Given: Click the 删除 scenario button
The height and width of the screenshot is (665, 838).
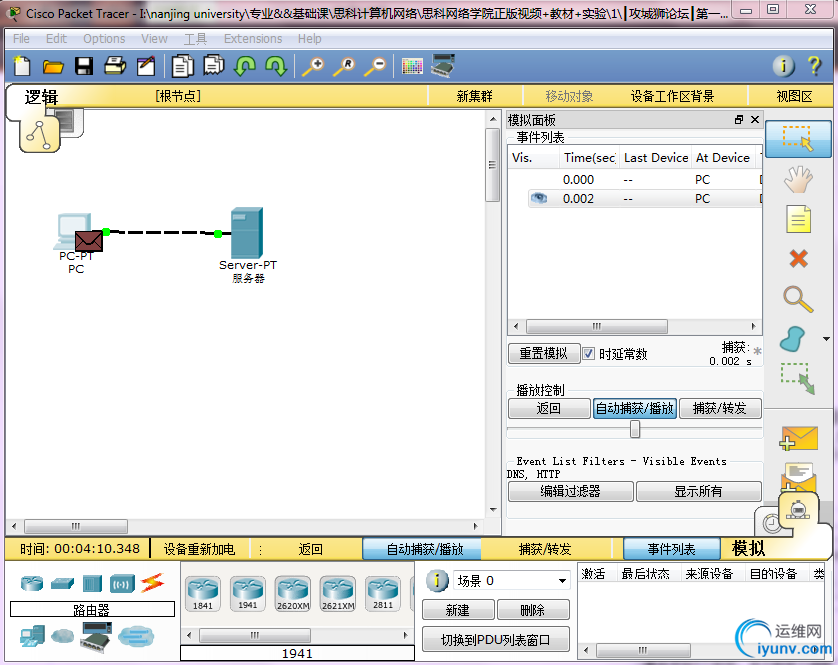Looking at the screenshot, I should 533,610.
